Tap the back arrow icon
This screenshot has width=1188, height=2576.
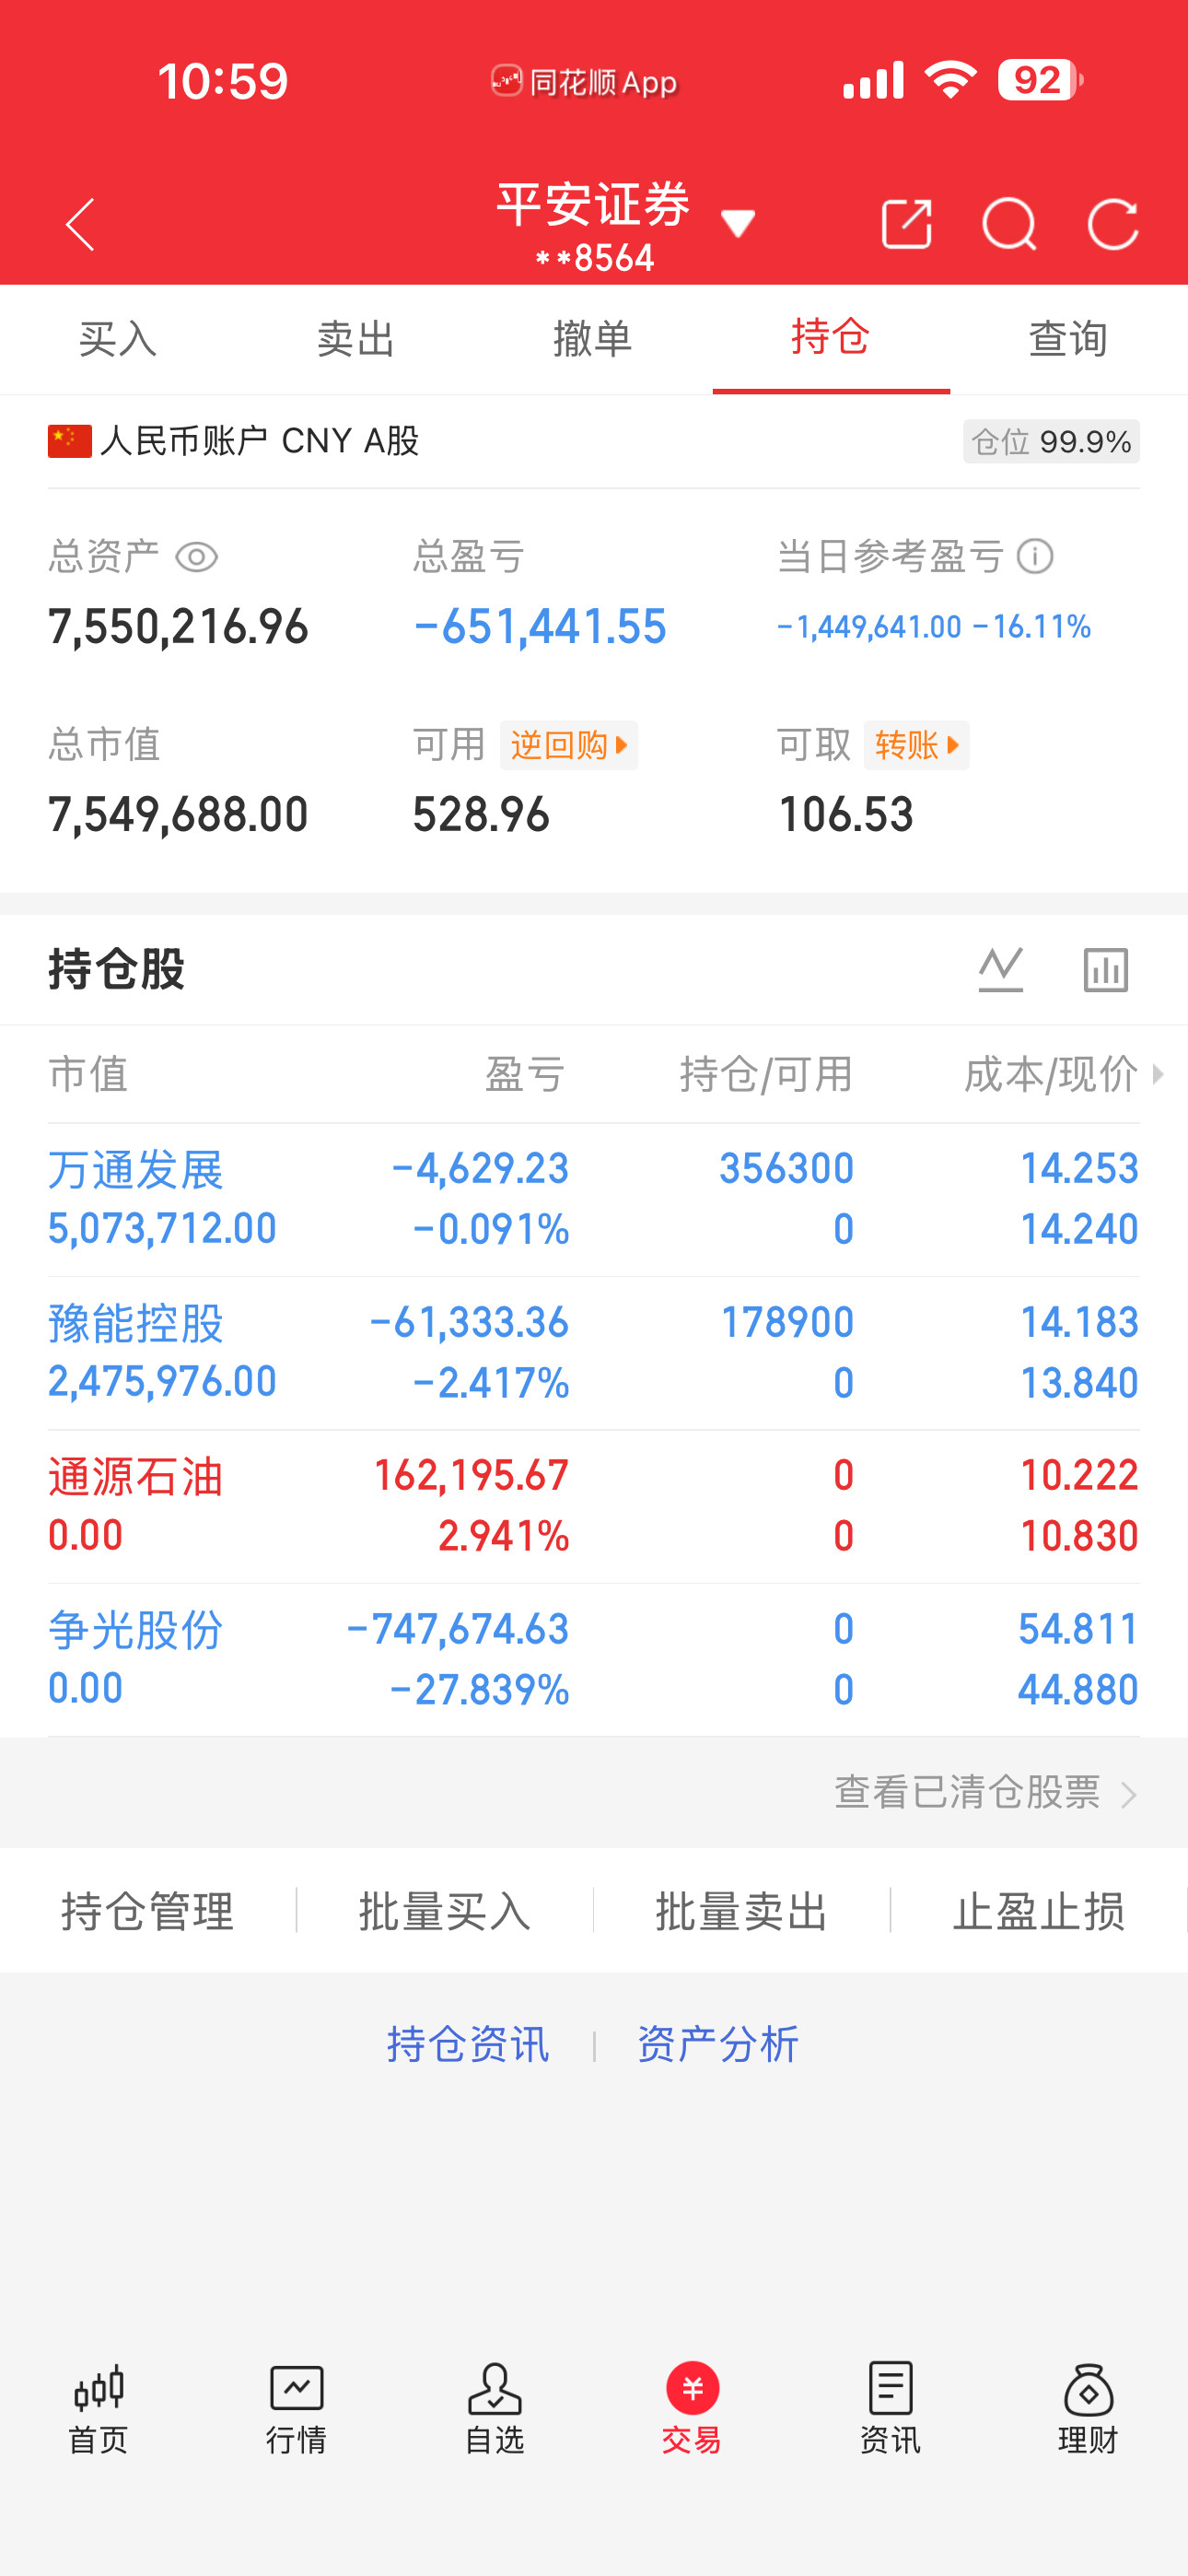81,224
